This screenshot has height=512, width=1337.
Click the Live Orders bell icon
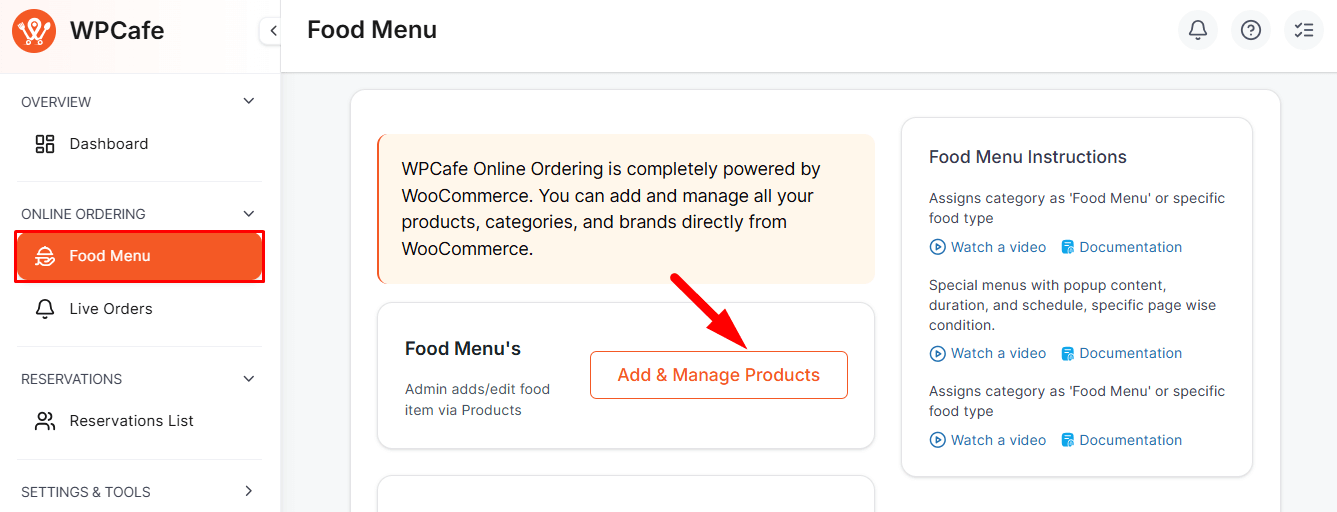(x=45, y=309)
